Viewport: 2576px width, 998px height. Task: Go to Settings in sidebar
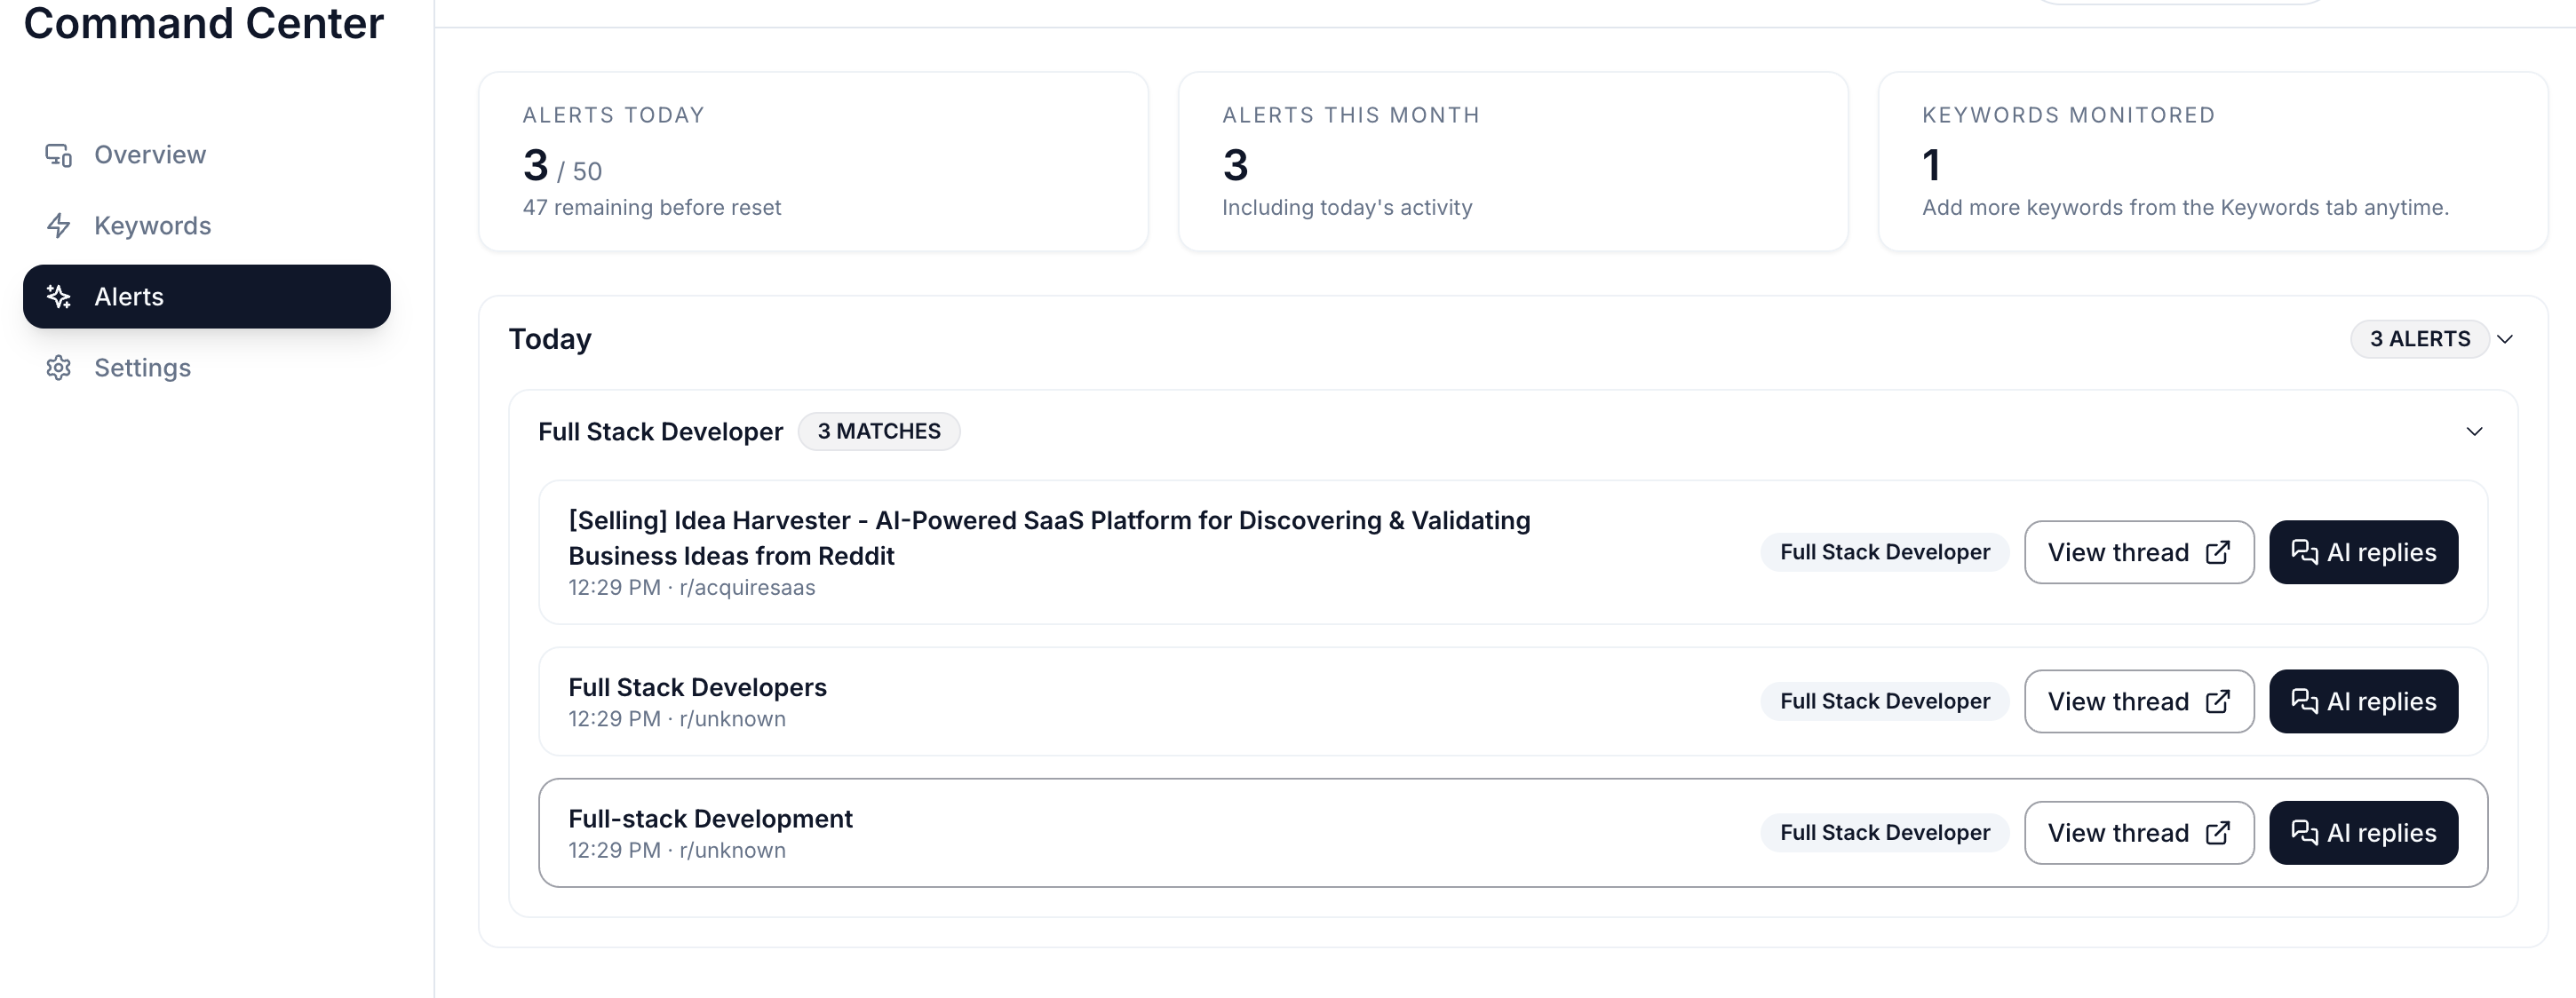[x=142, y=368]
